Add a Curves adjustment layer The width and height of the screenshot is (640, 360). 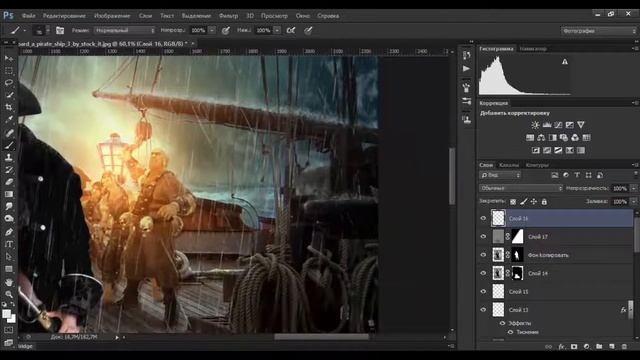click(558, 125)
